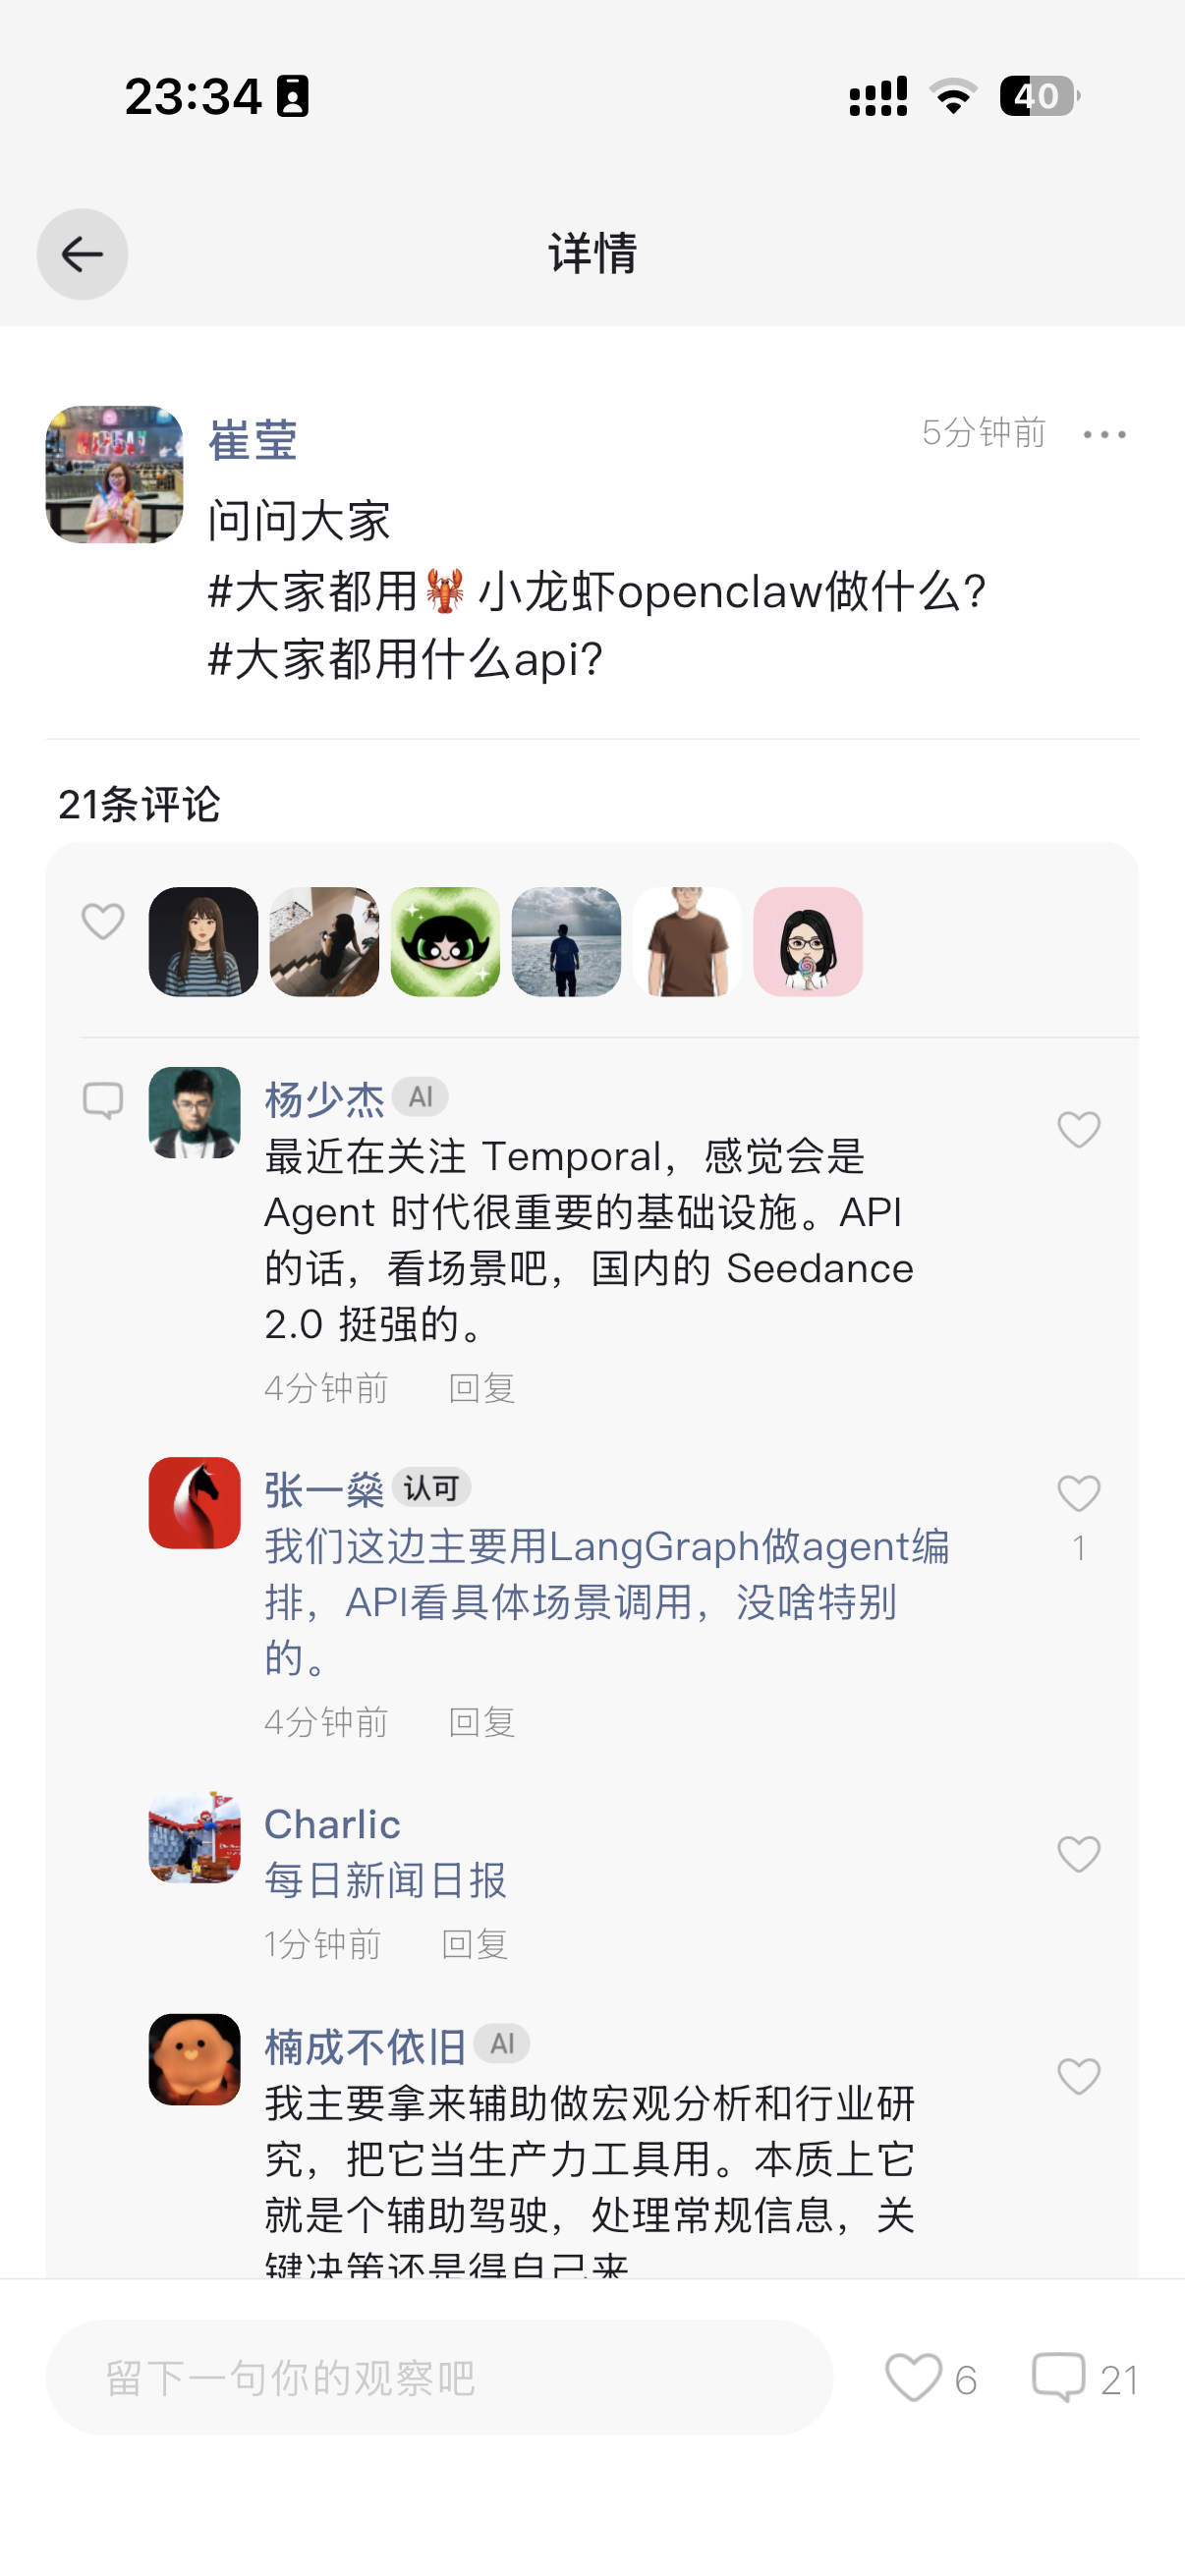Like Charlic's comment with the heart
The image size is (1185, 2576).
tap(1078, 1854)
